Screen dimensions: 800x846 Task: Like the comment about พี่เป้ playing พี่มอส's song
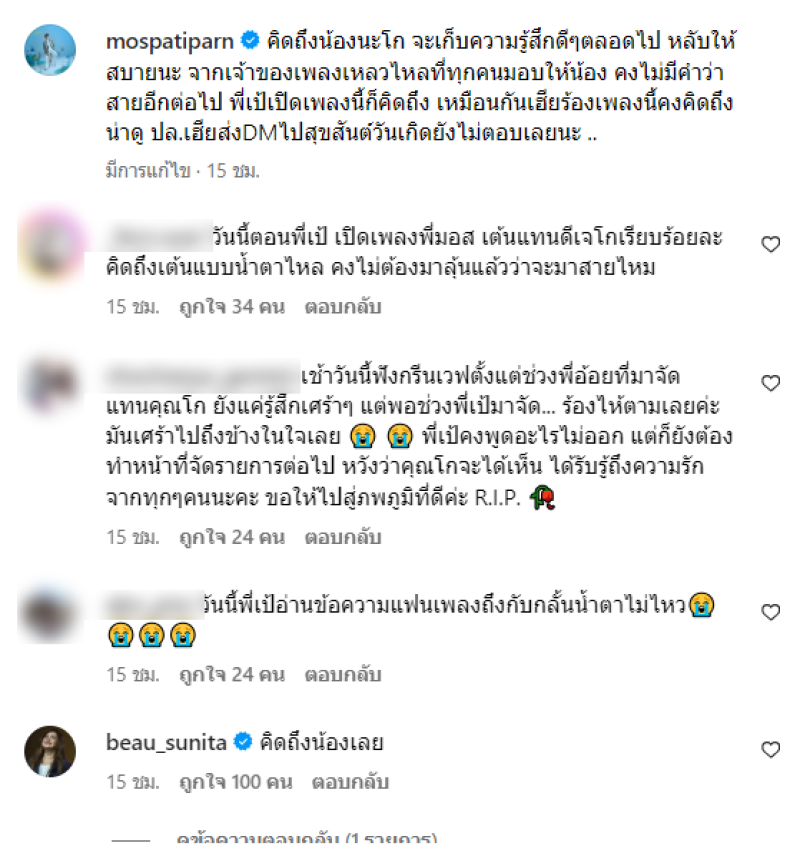[x=770, y=244]
